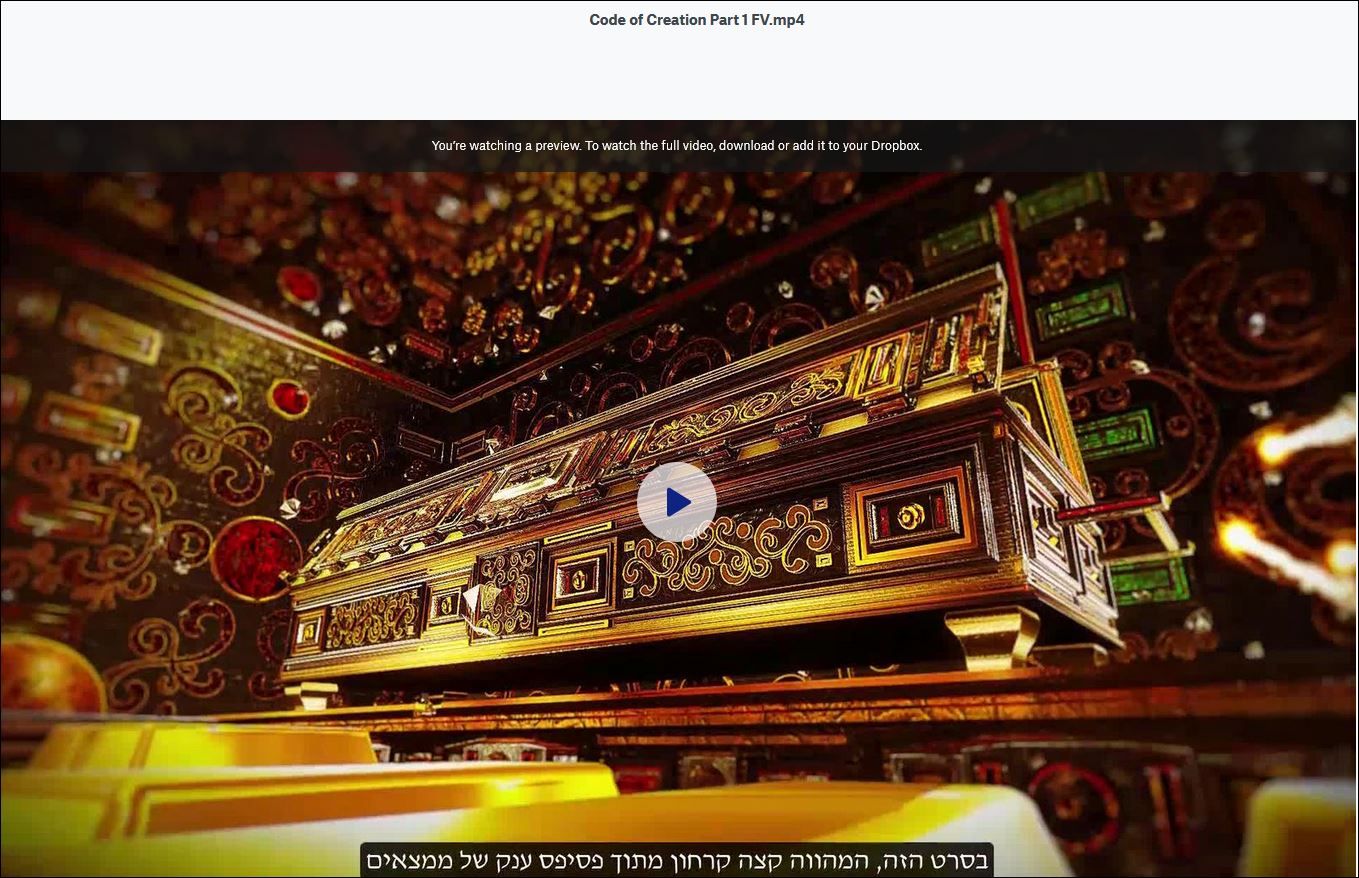Click the large red round gem on the left wall
1359x878 pixels.
pos(255,558)
